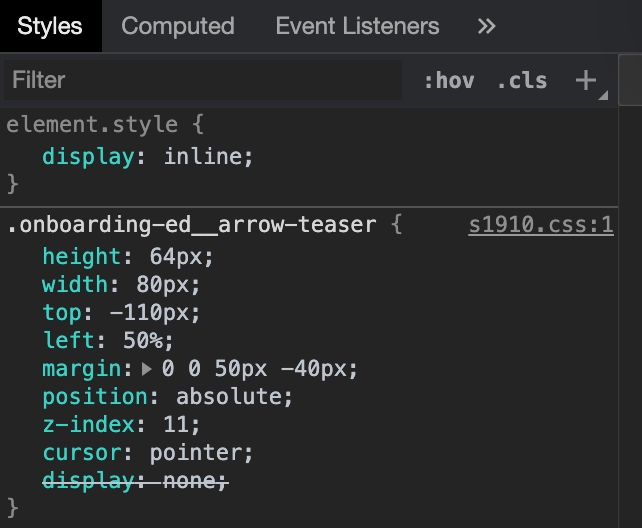Viewport: 642px width, 528px height.
Task: Open the s1910.css:1 source link
Action: coord(540,225)
